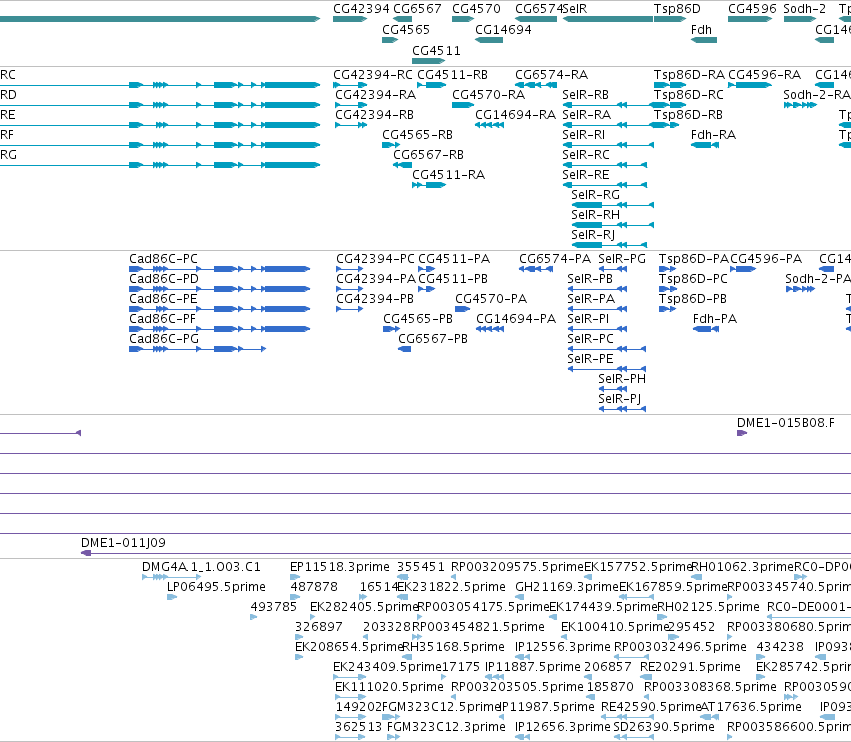Click the 493785 EST label
This screenshot has width=851, height=742.
[x=274, y=607]
